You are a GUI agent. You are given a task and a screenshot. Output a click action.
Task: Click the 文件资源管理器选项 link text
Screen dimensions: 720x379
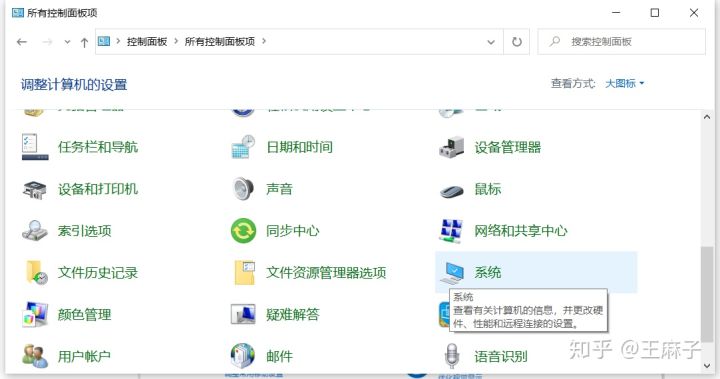326,272
